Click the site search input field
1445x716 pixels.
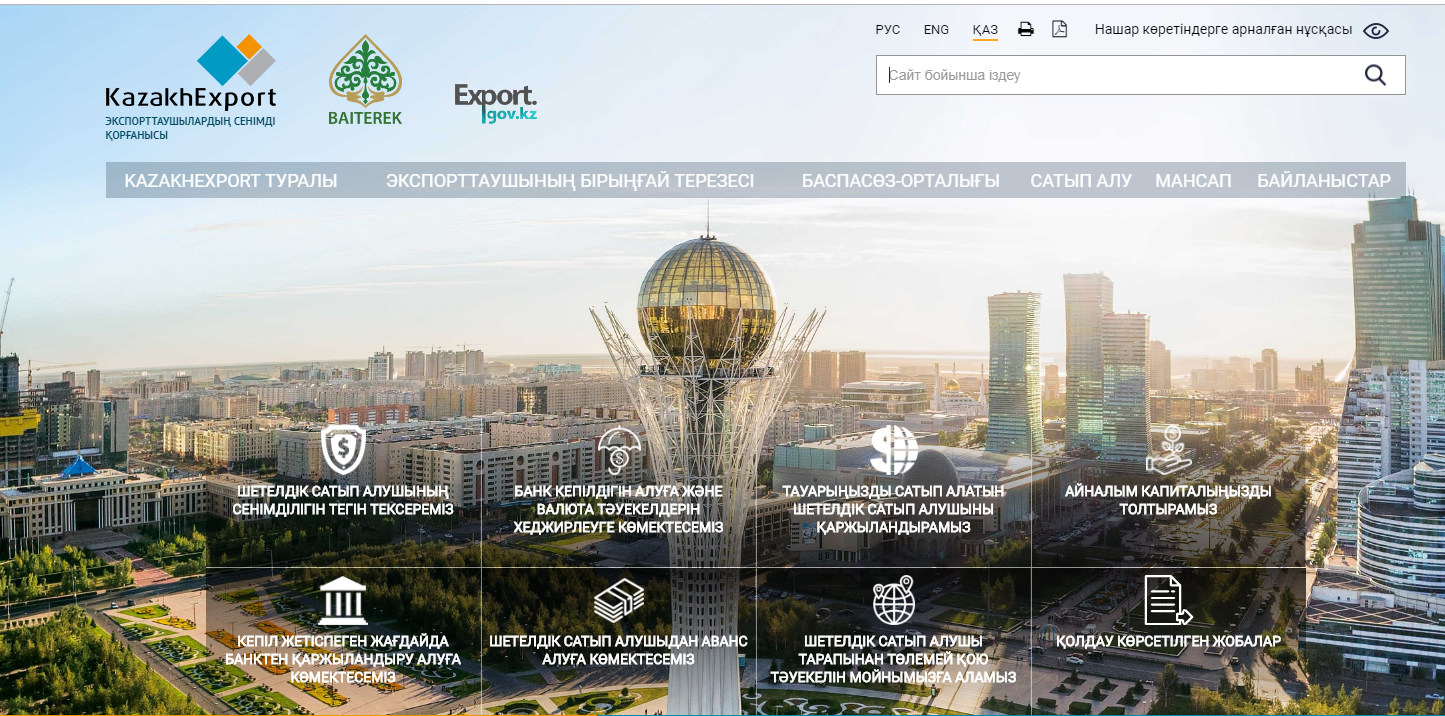pyautogui.click(x=1110, y=75)
